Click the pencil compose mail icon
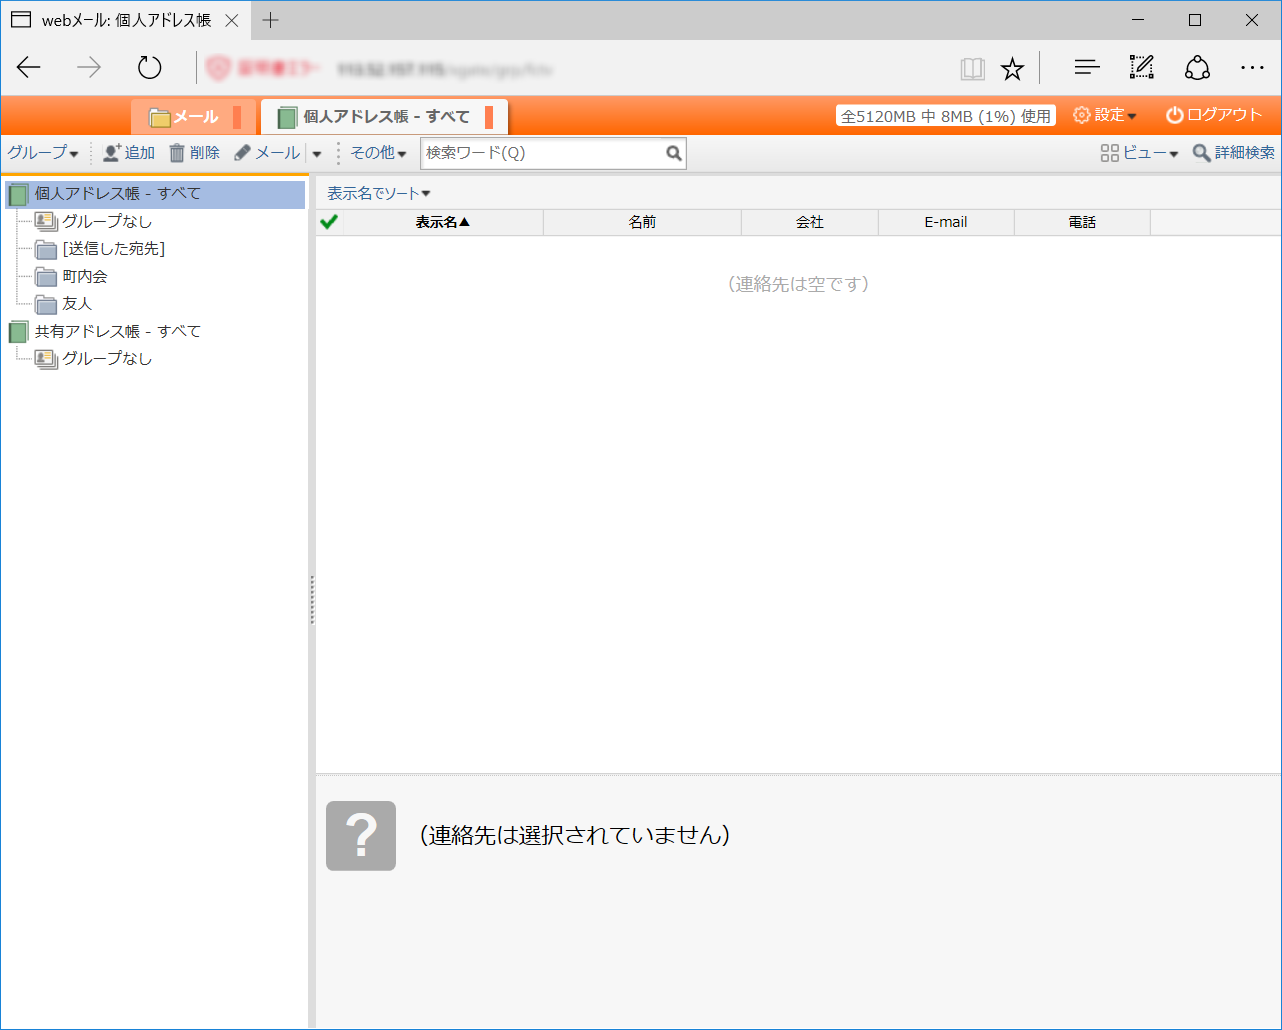The width and height of the screenshot is (1282, 1030). [243, 153]
